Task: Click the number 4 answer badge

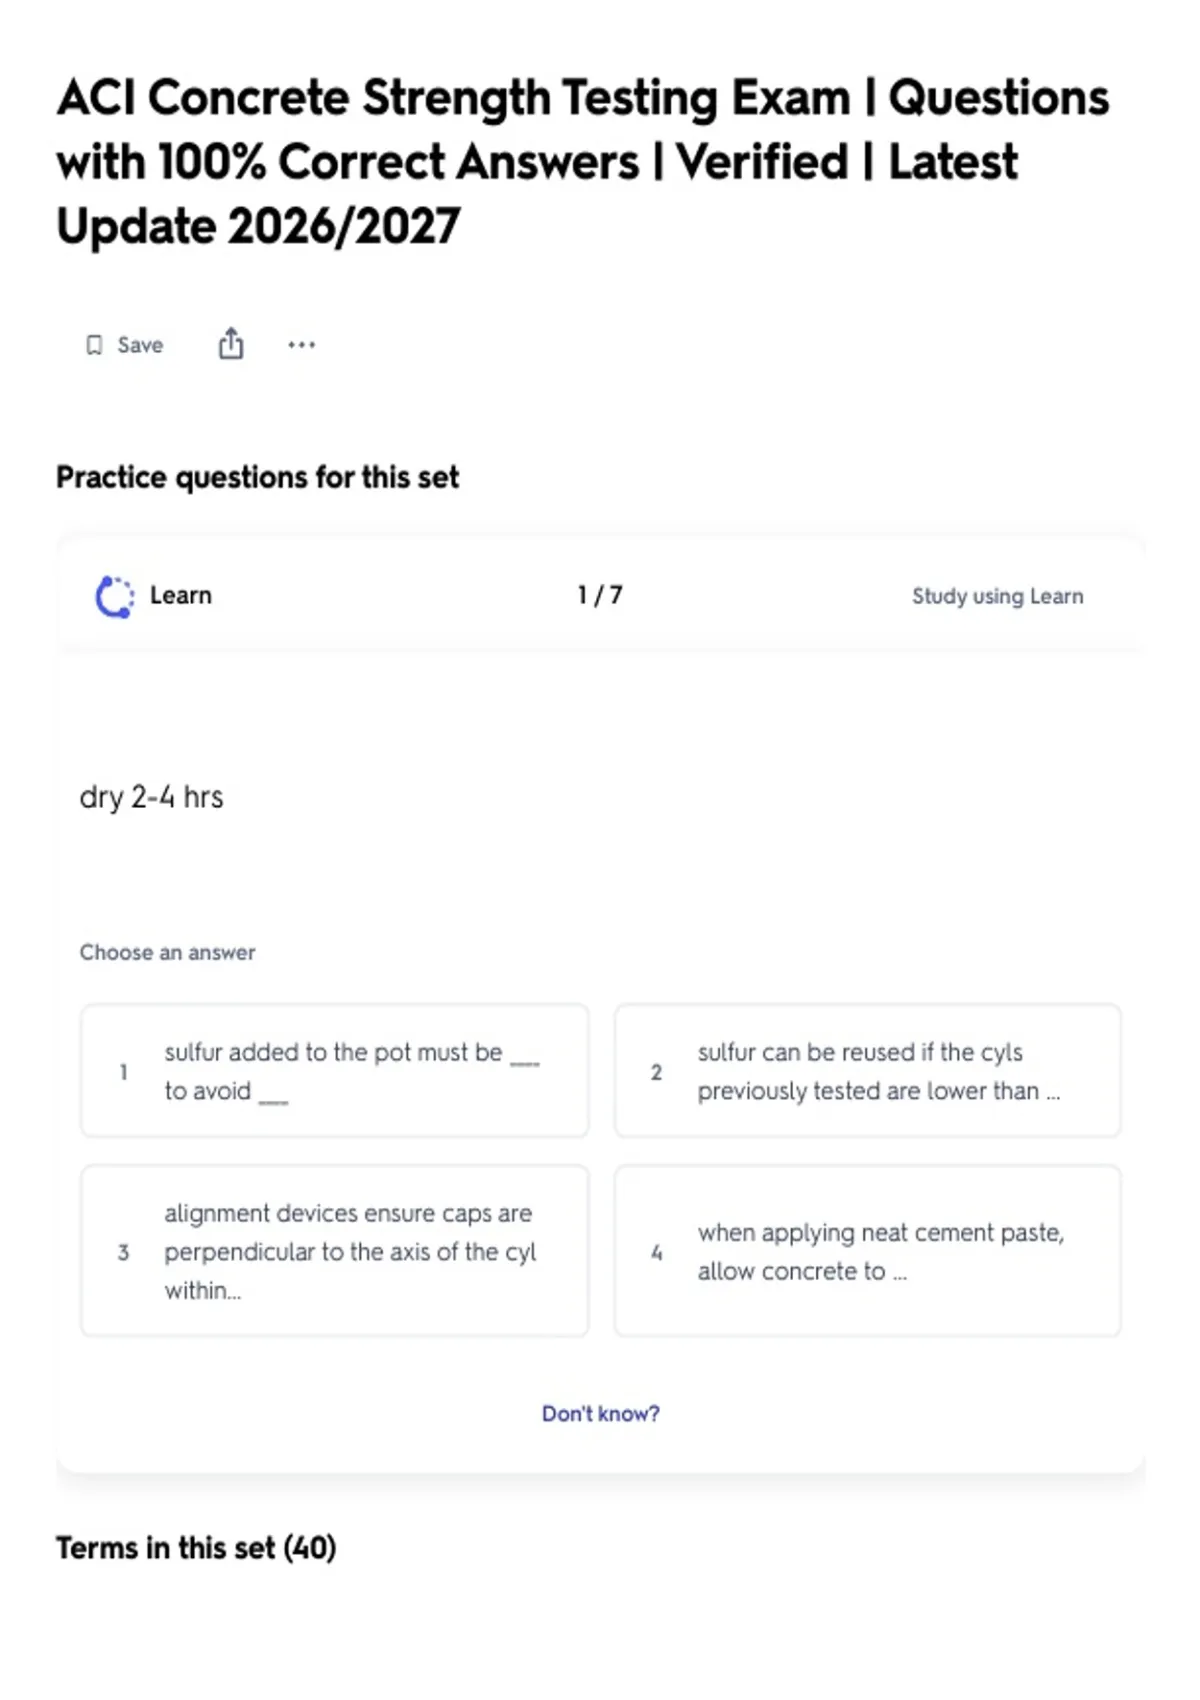Action: [x=656, y=1252]
